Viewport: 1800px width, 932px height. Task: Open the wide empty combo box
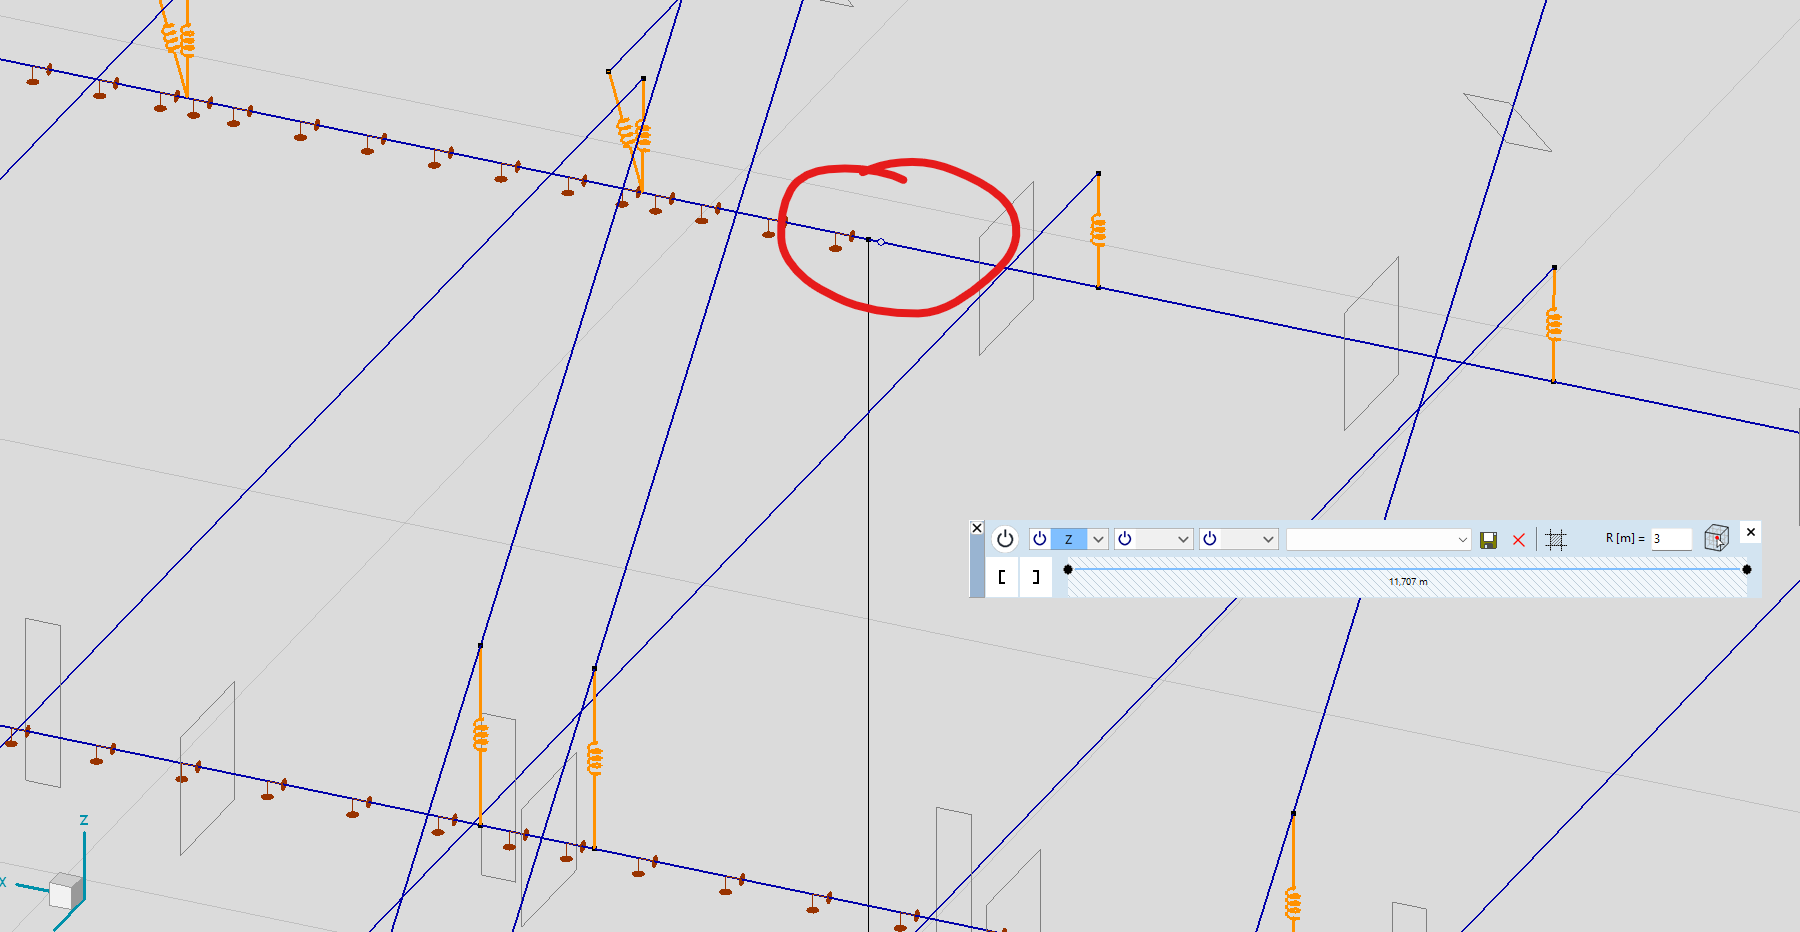(x=1378, y=539)
